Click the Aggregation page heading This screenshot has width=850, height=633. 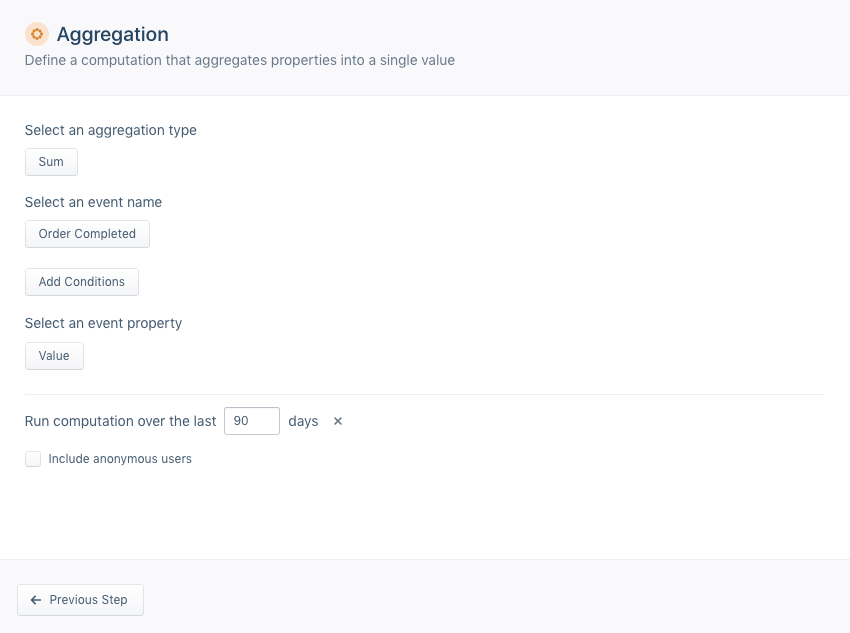click(x=112, y=35)
